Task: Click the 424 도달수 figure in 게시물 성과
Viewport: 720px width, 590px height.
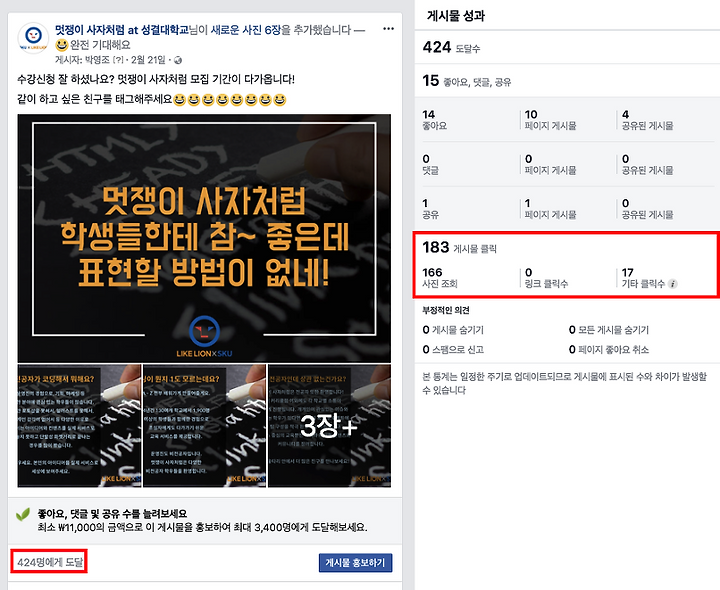Action: (x=451, y=47)
